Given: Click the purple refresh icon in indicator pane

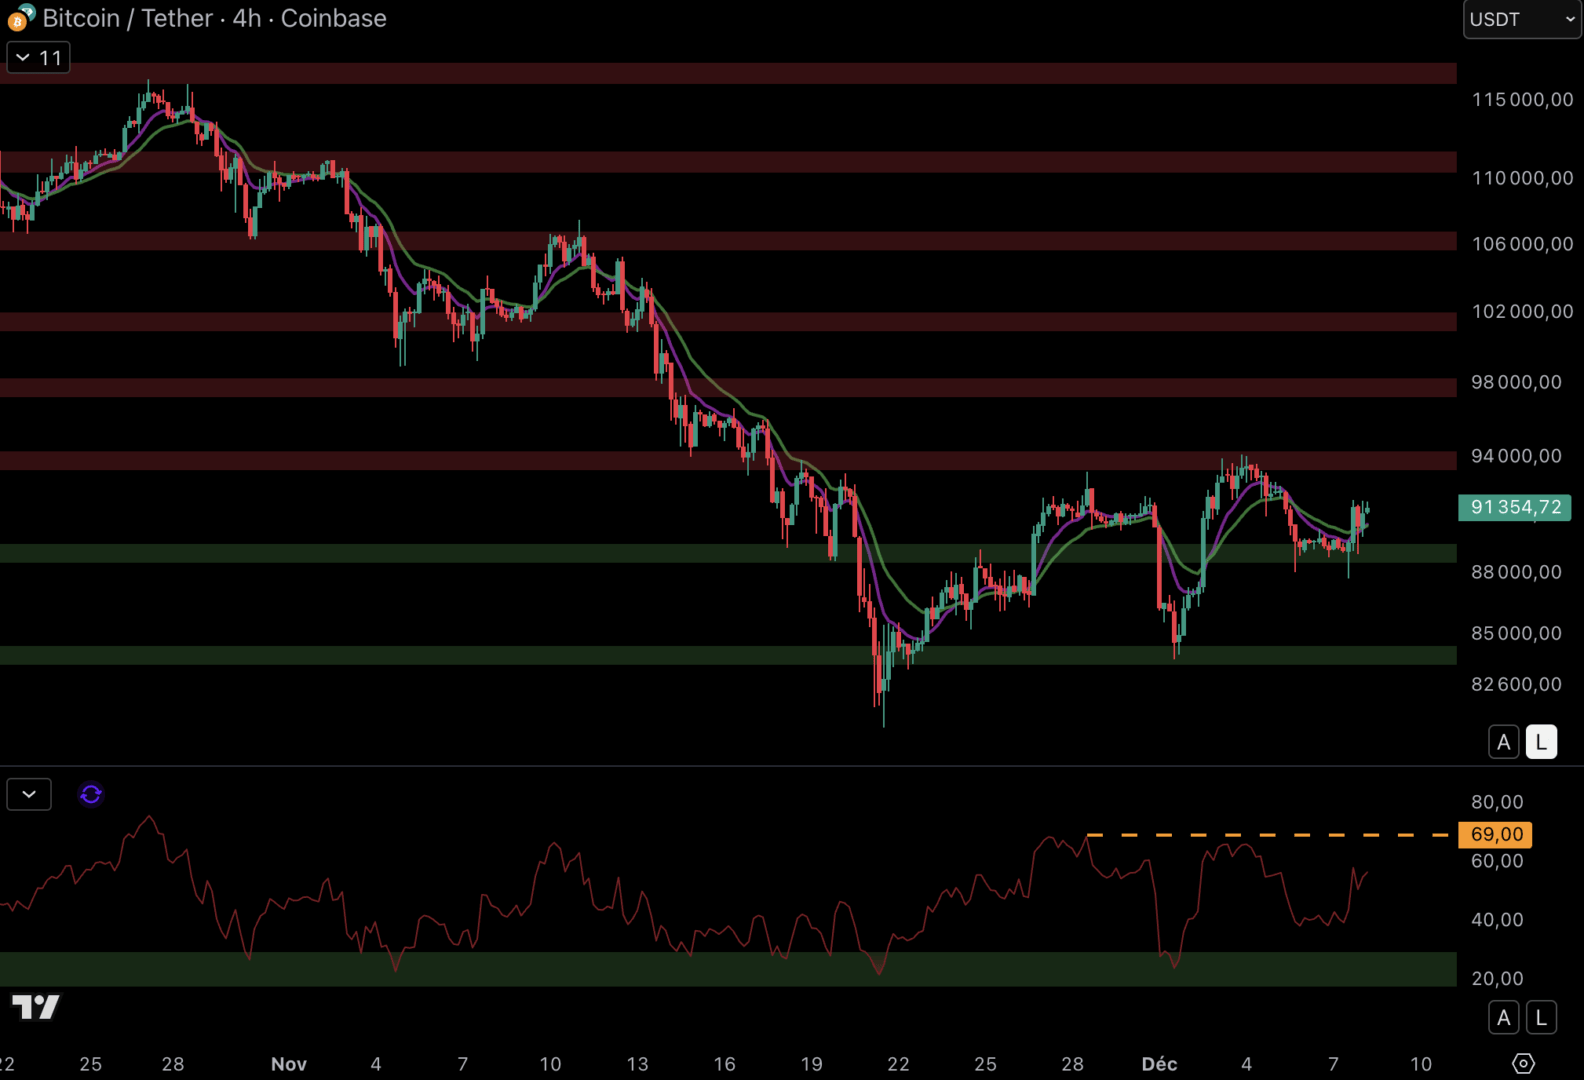Looking at the screenshot, I should (91, 794).
